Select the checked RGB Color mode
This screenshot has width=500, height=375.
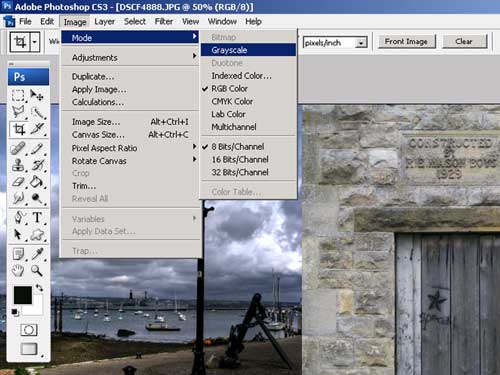pos(248,89)
